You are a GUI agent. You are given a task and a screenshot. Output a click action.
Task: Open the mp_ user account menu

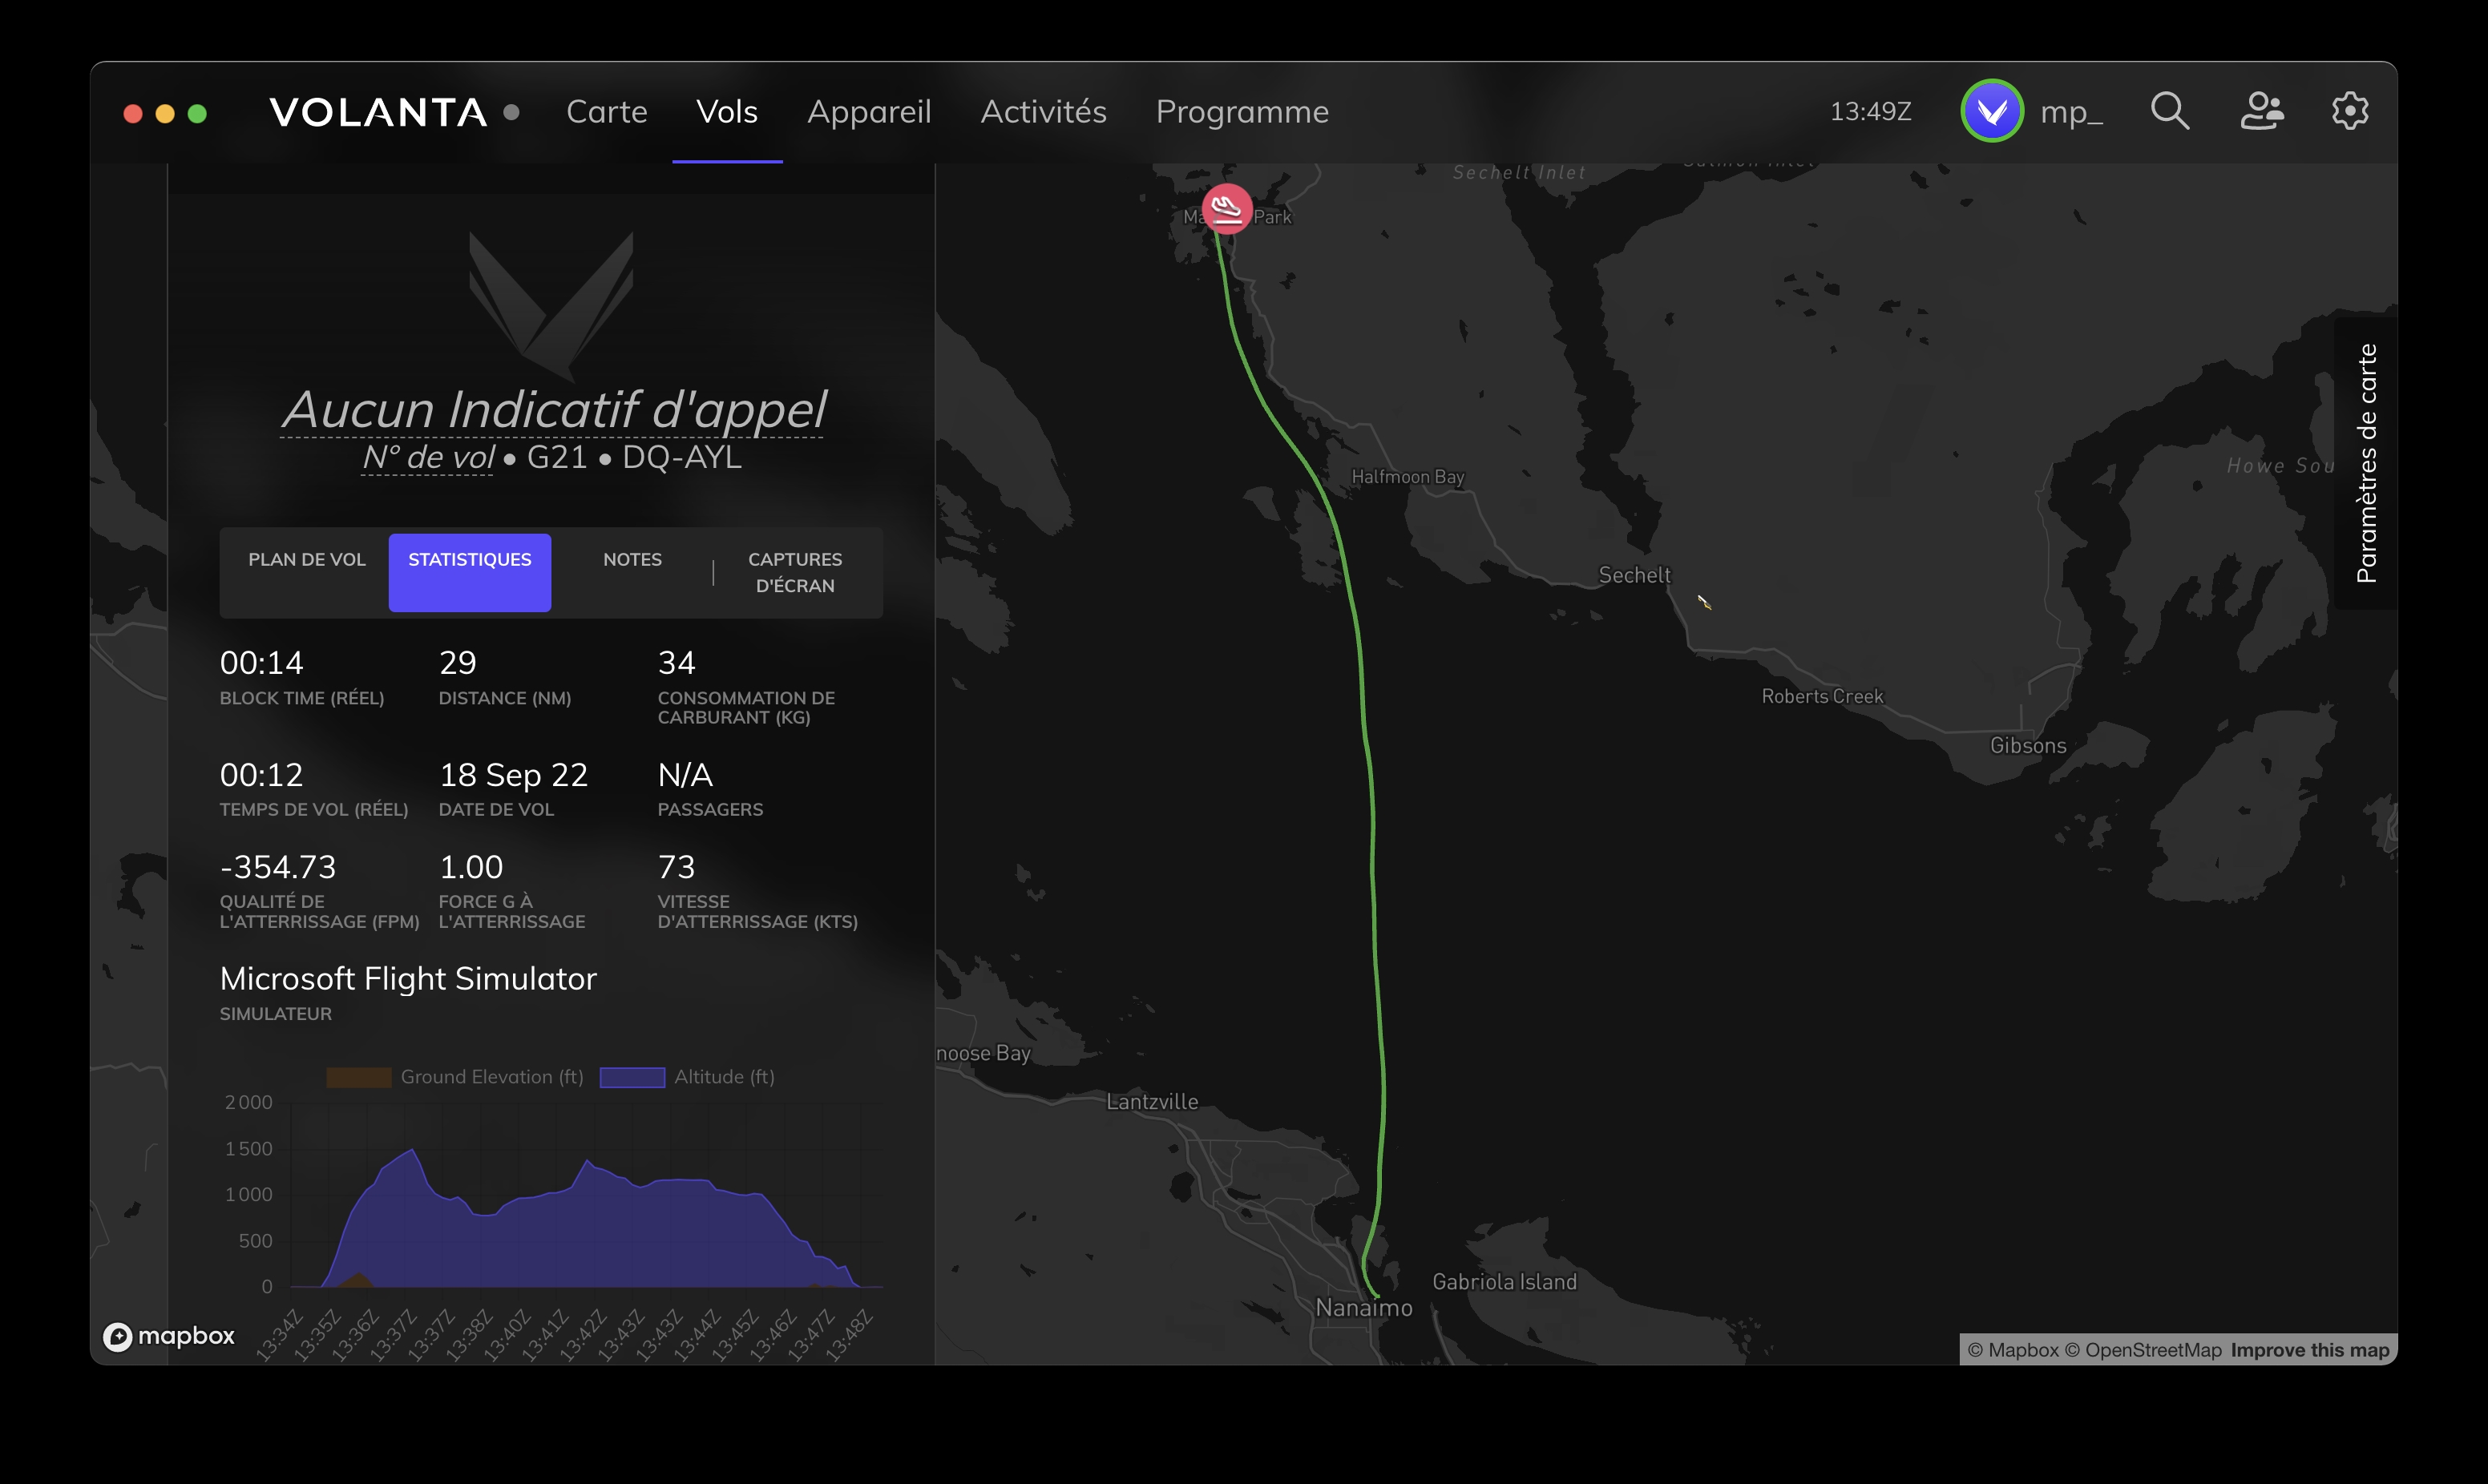(x=2071, y=112)
